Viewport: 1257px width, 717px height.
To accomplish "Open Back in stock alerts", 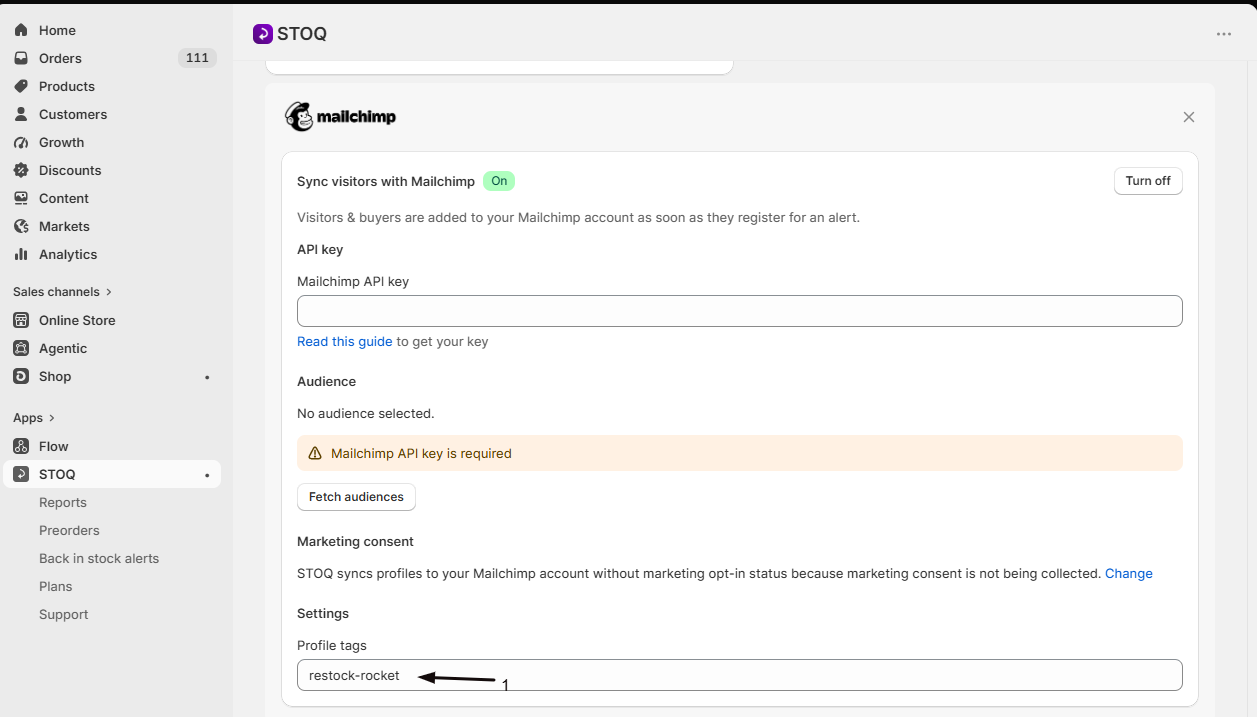I will pyautogui.click(x=99, y=558).
